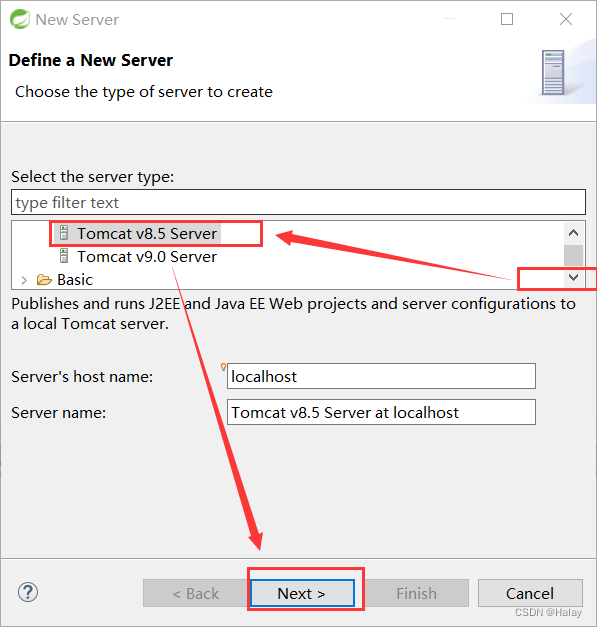
Task: Open the Help question mark icon
Action: [28, 592]
